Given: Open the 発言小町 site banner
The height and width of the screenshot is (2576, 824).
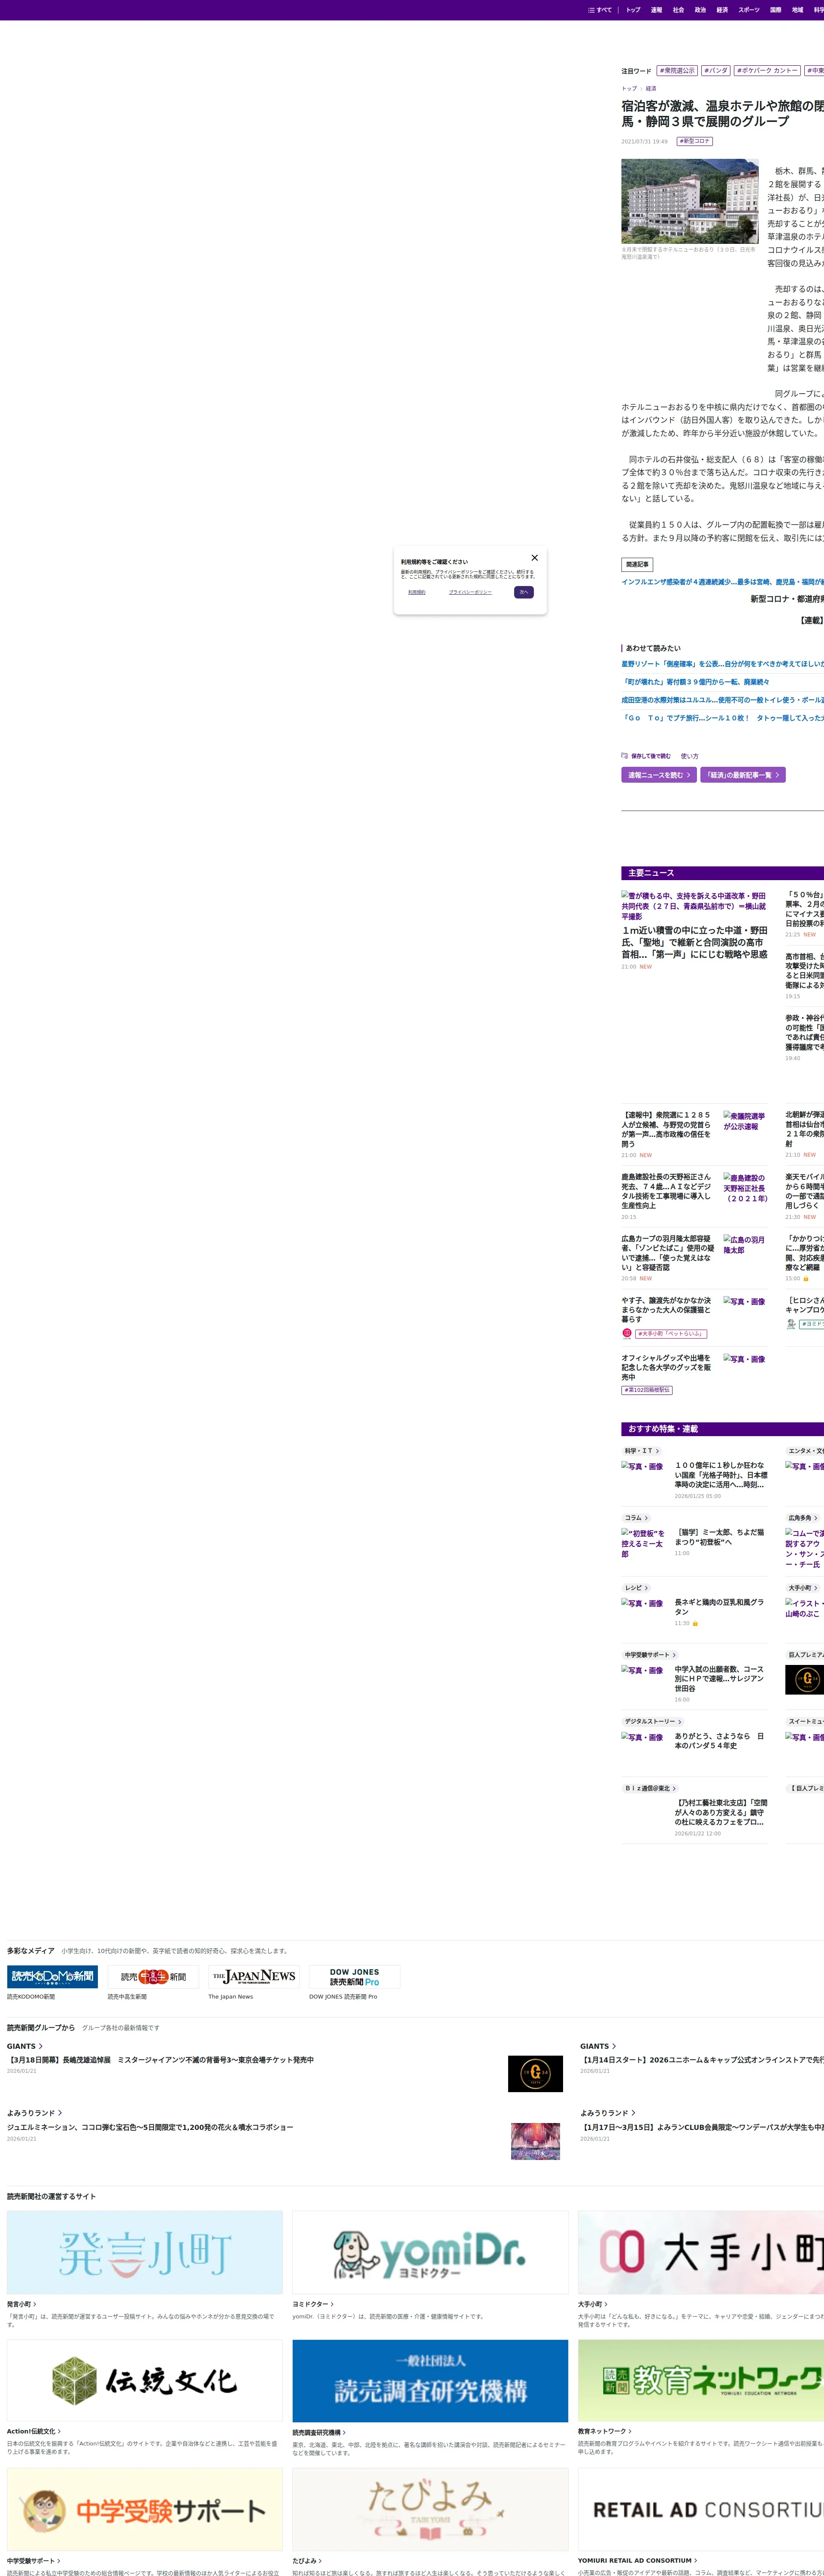Looking at the screenshot, I should click(145, 2252).
